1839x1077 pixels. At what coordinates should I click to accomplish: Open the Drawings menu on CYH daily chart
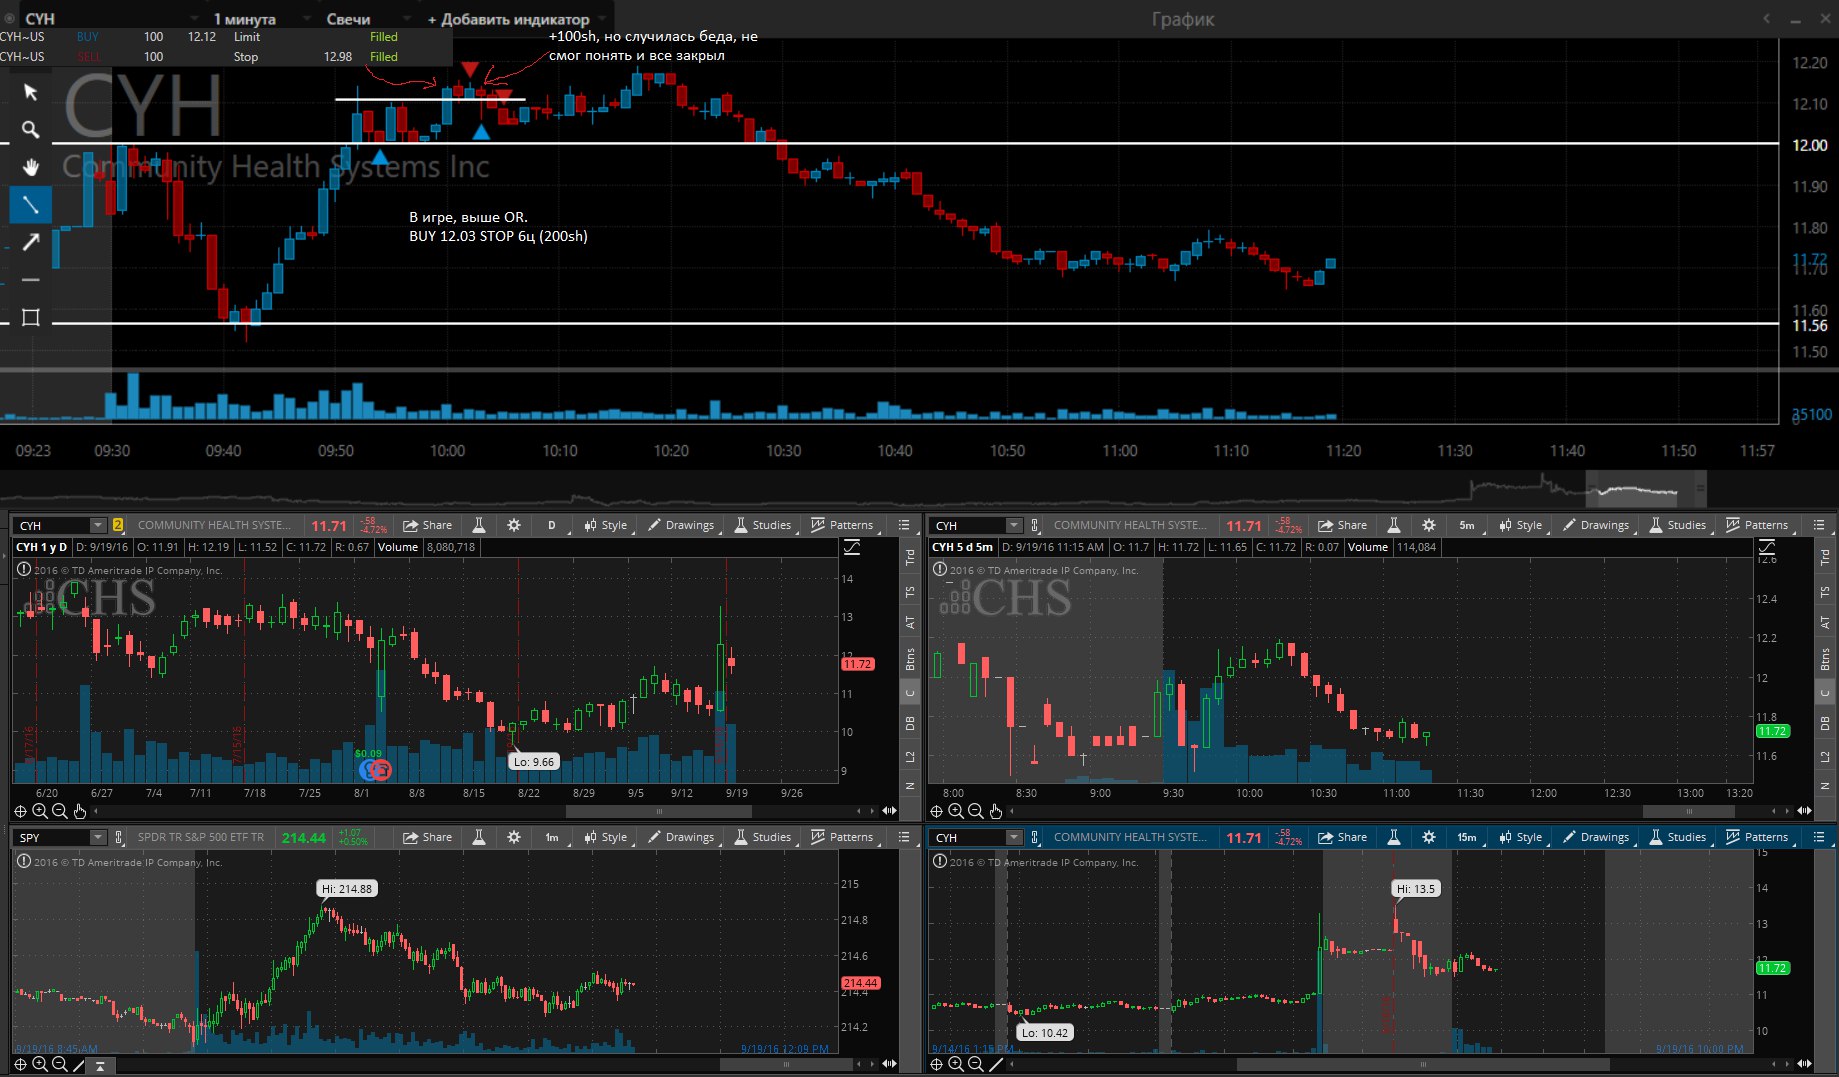point(681,525)
